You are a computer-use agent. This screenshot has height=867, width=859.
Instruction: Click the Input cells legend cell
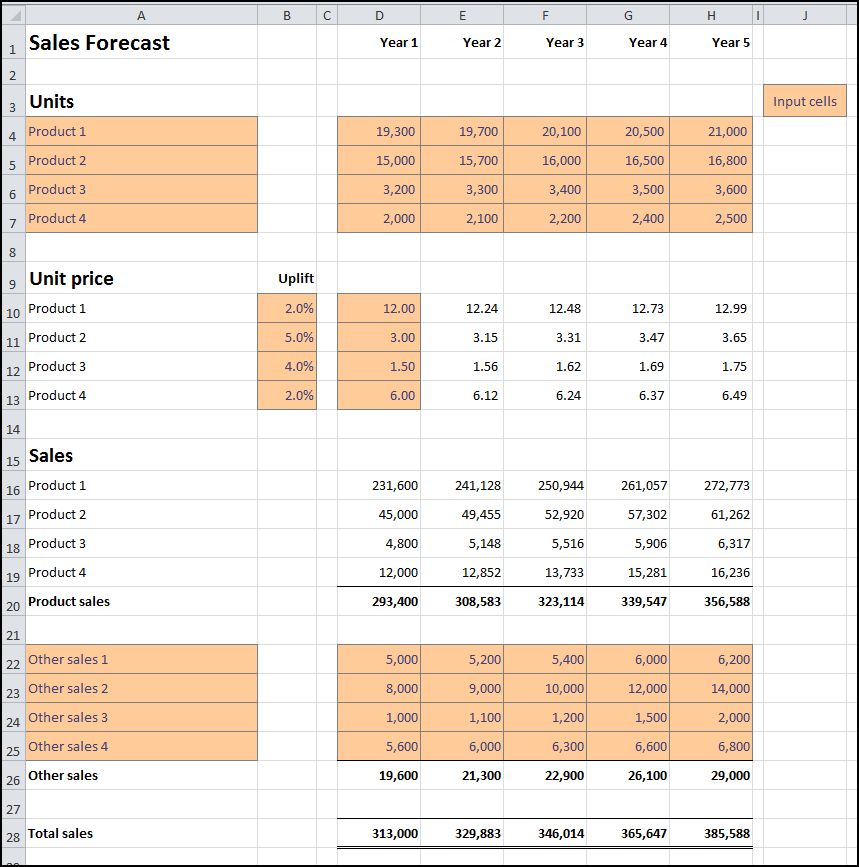point(805,101)
